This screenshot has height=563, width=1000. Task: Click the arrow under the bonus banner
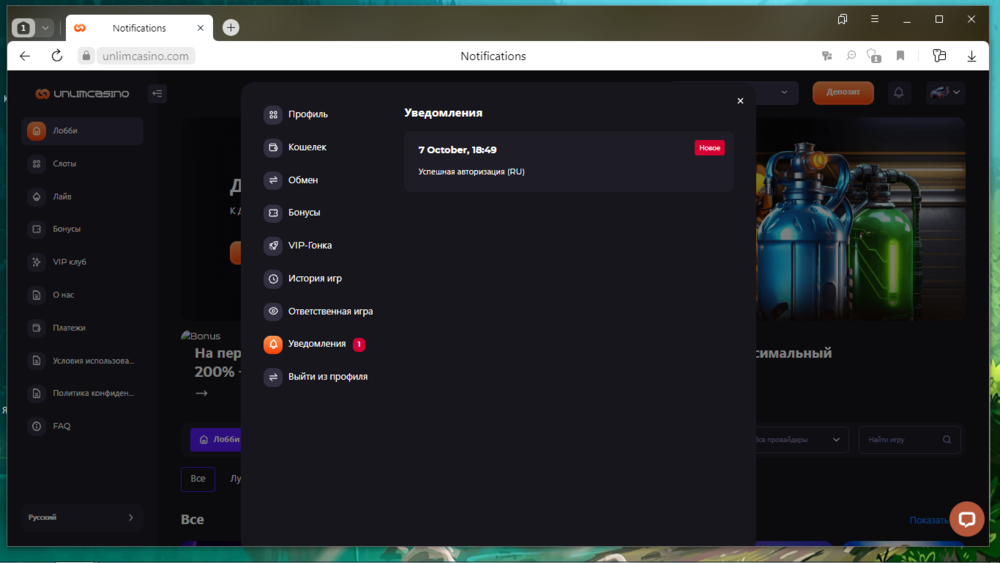(x=202, y=393)
